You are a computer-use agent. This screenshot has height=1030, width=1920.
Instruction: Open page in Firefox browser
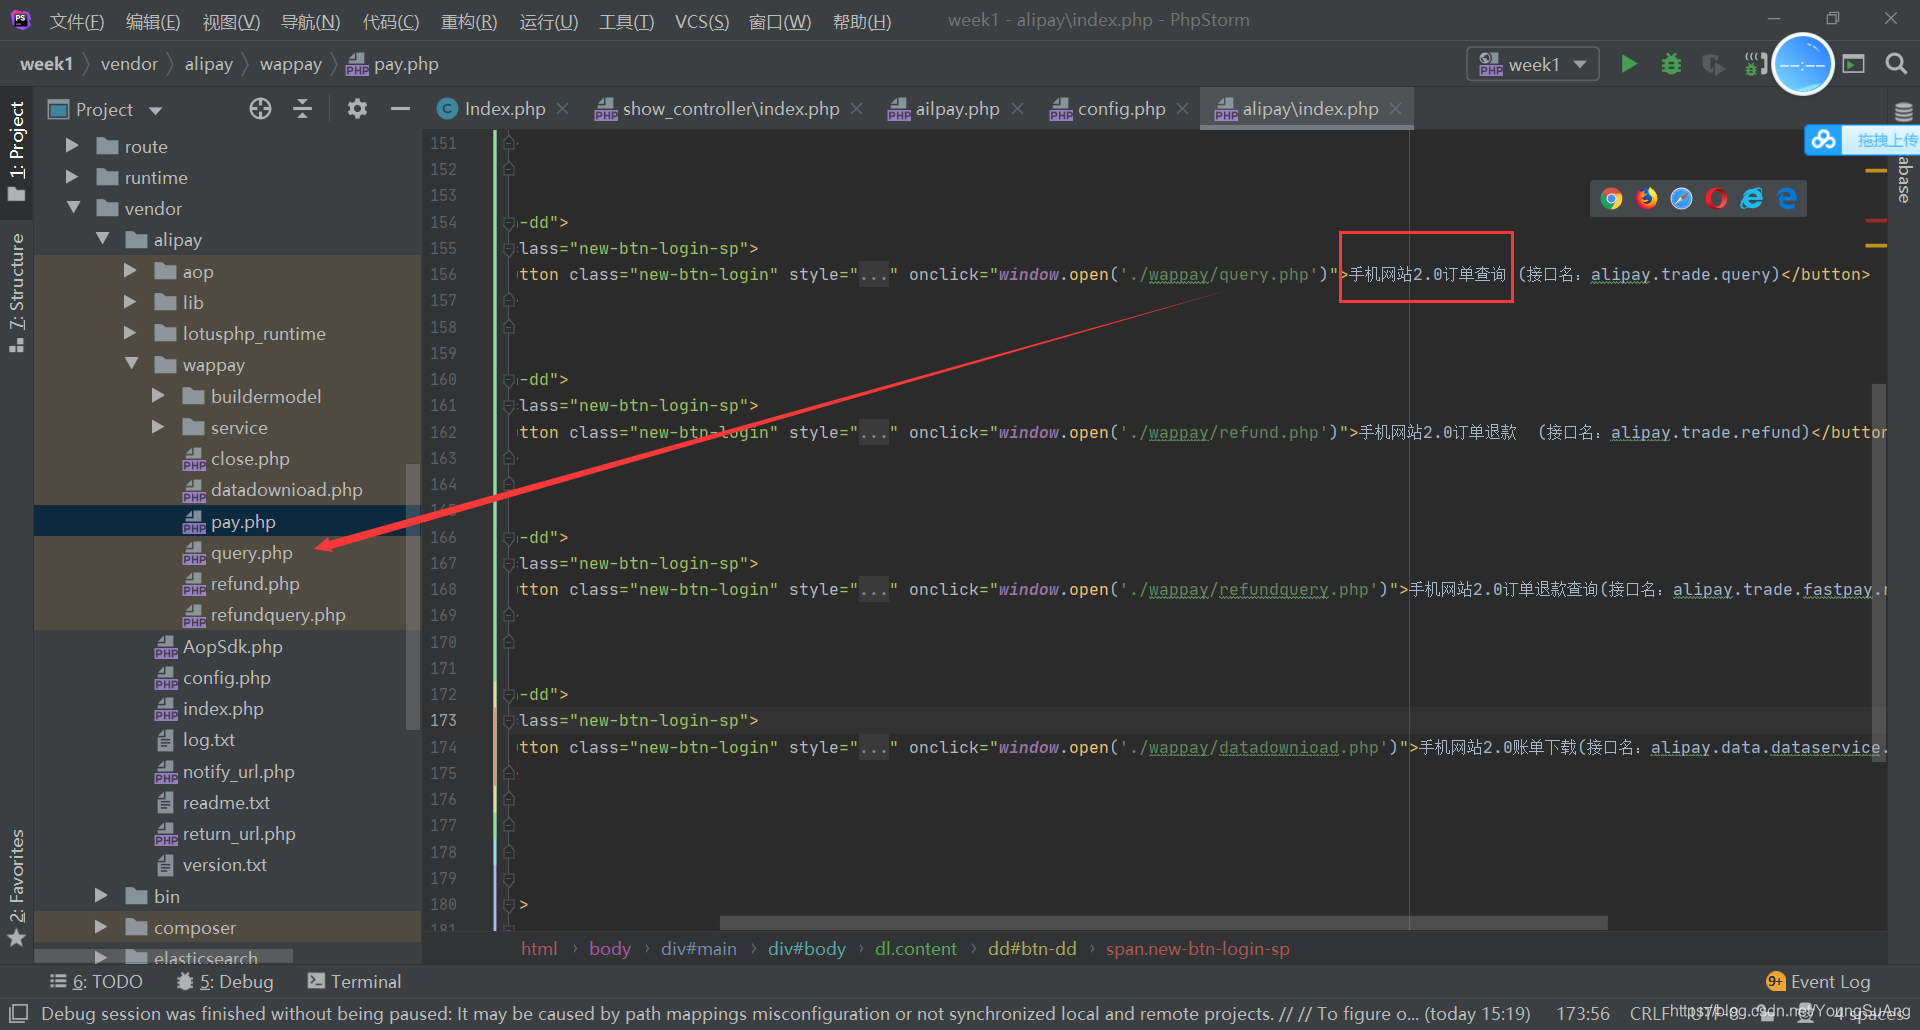coord(1646,198)
